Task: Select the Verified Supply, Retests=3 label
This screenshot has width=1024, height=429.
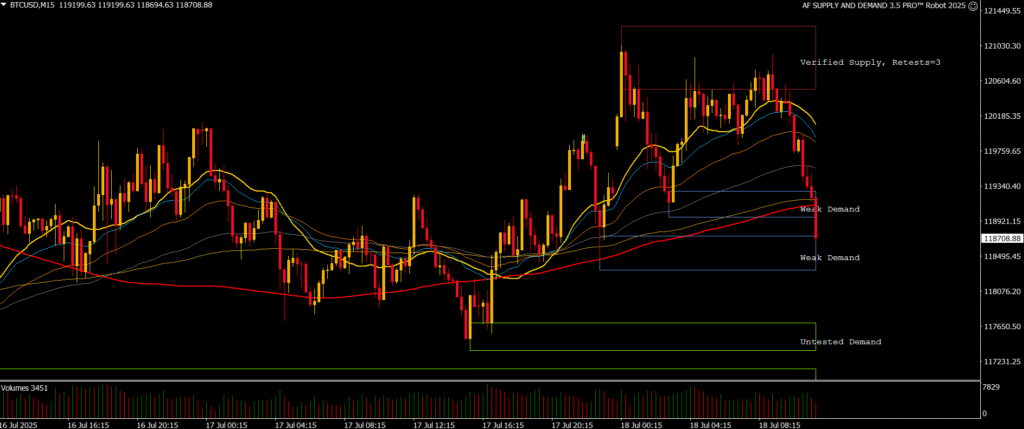Action: click(x=870, y=62)
